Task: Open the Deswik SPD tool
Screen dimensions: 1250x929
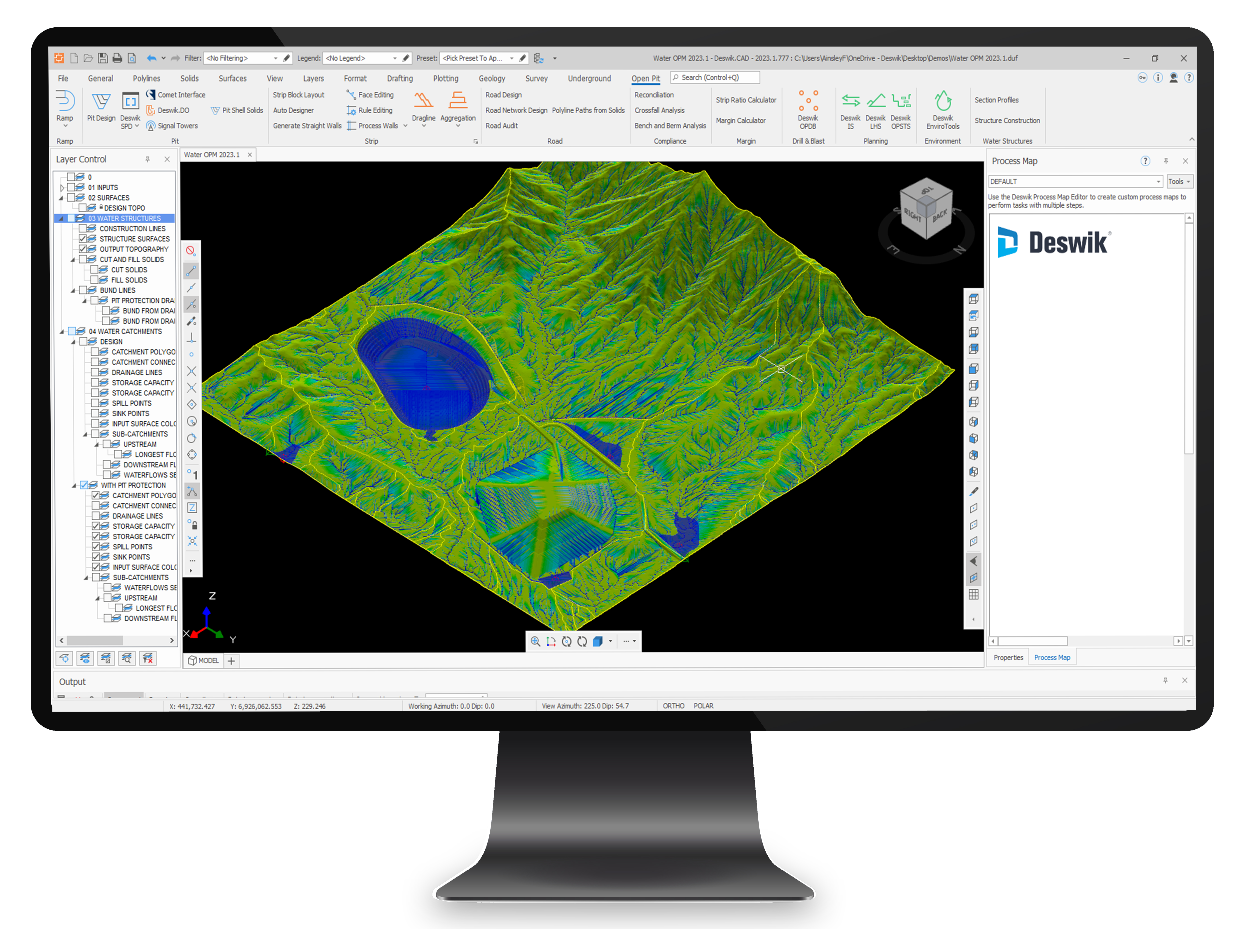Action: (x=131, y=111)
